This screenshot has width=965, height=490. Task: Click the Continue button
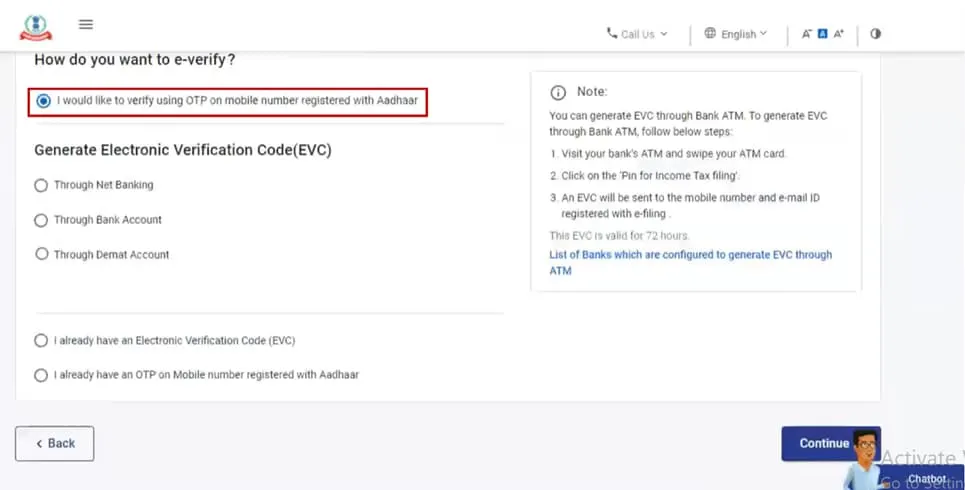(831, 444)
